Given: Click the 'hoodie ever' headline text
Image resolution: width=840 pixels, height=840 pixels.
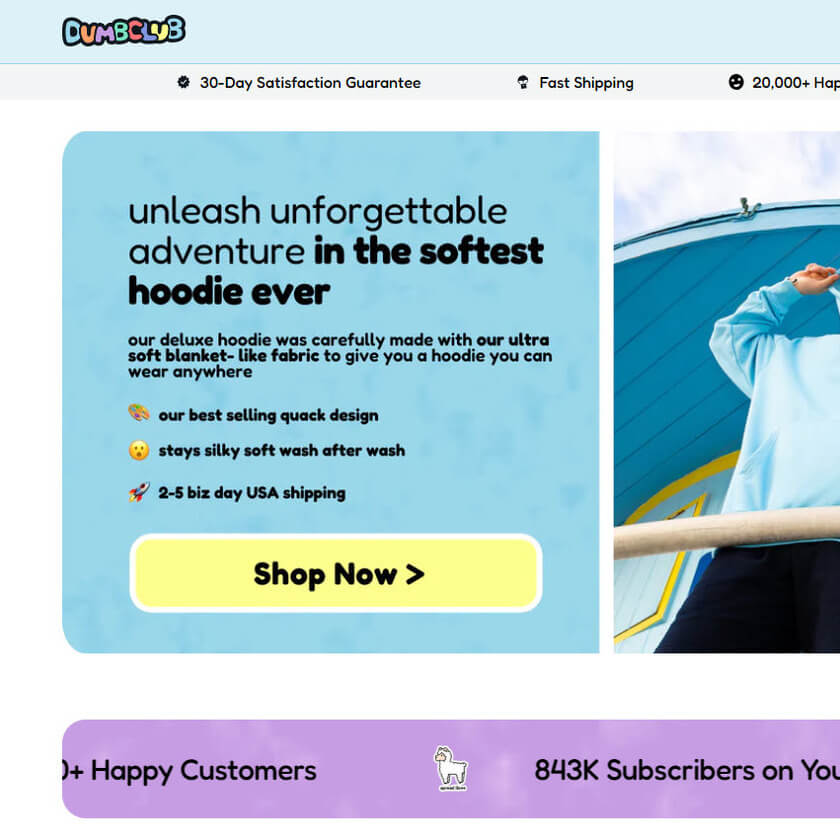Looking at the screenshot, I should pos(229,292).
